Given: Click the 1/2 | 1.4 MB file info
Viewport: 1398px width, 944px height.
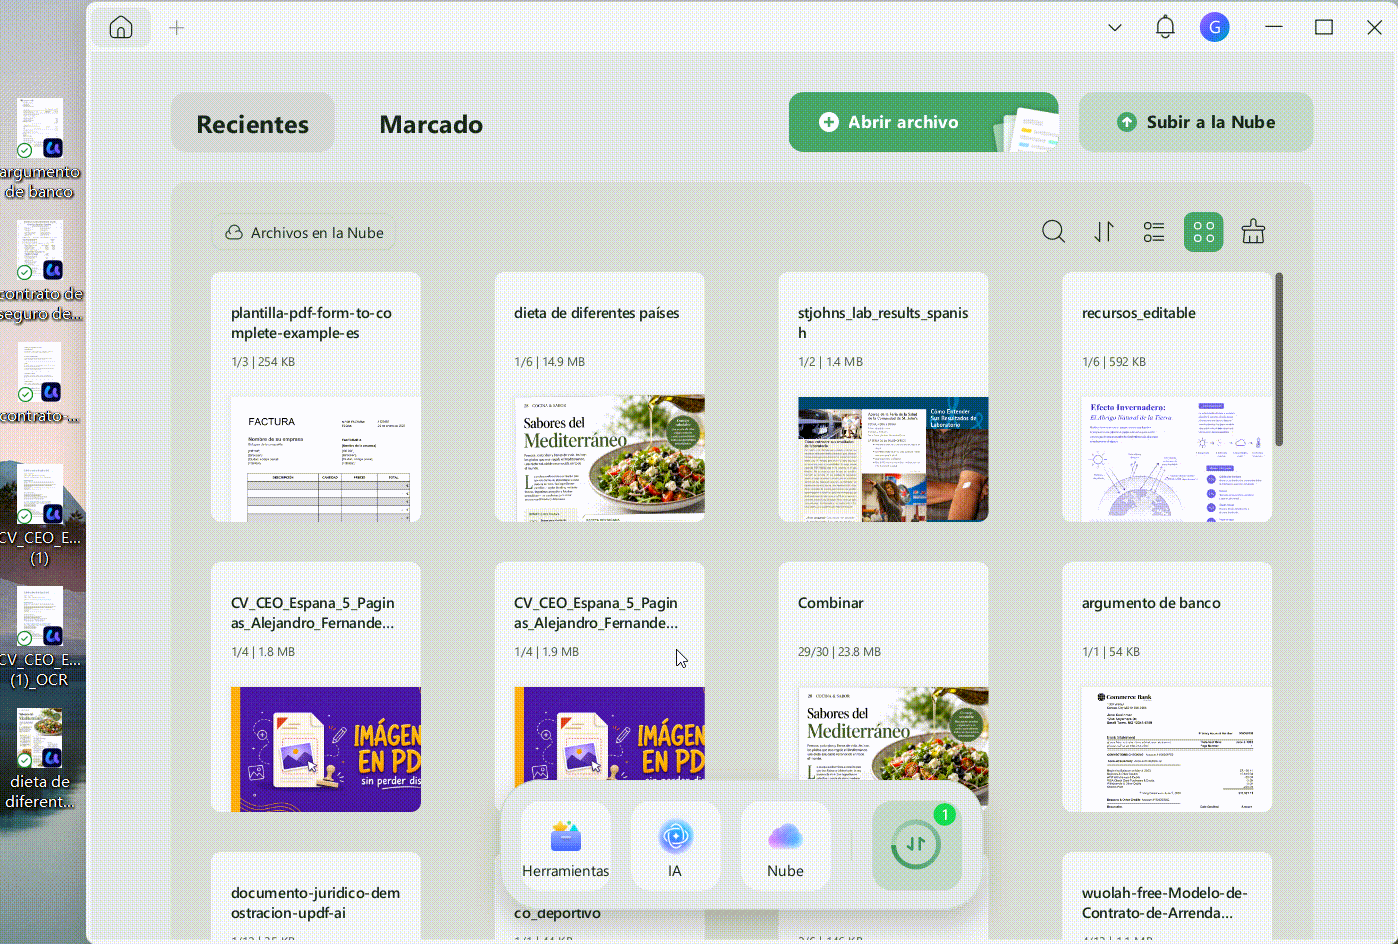Looking at the screenshot, I should pyautogui.click(x=830, y=362).
